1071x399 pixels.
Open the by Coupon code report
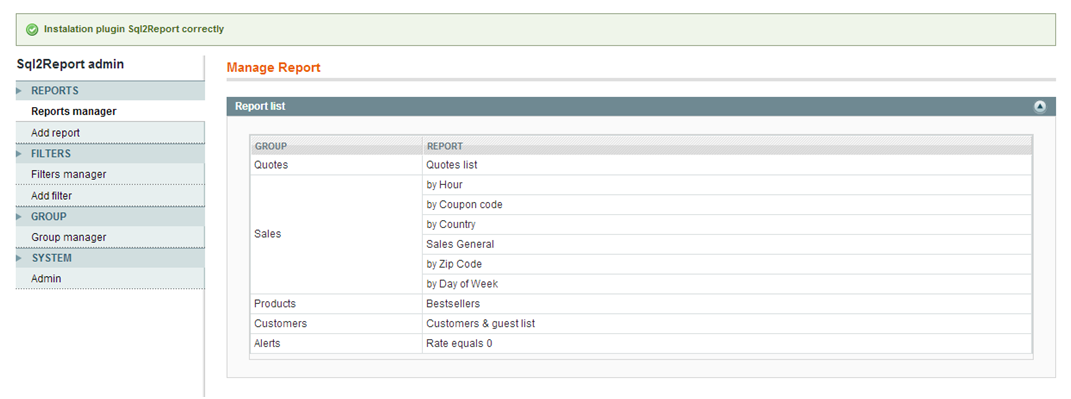[464, 204]
